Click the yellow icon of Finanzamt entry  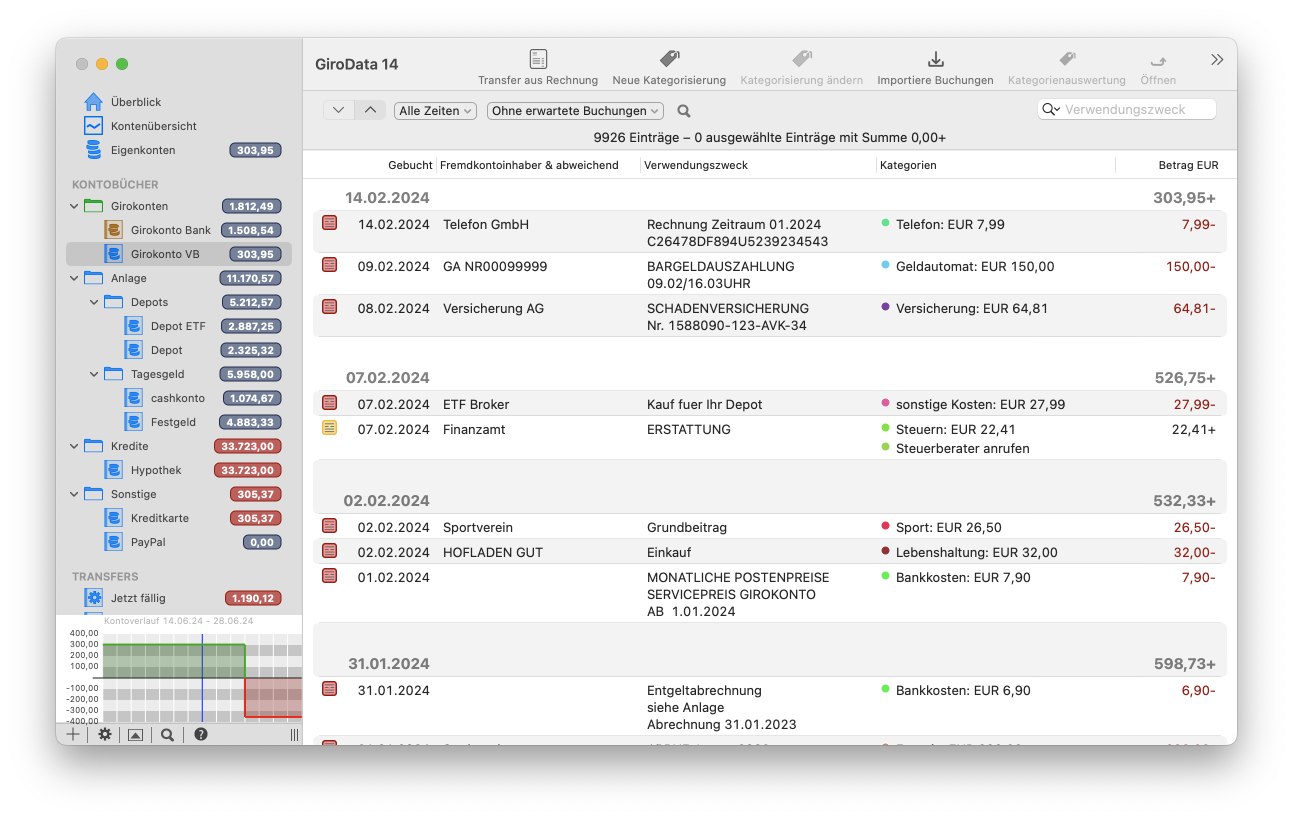pyautogui.click(x=329, y=428)
